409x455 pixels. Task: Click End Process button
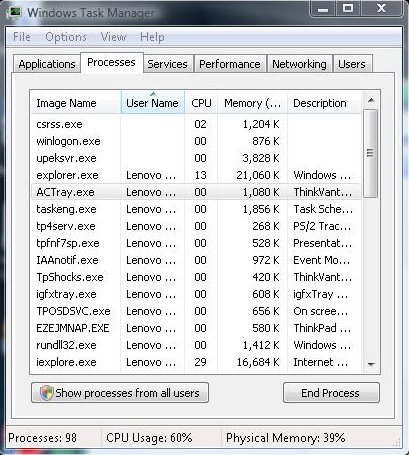(331, 393)
